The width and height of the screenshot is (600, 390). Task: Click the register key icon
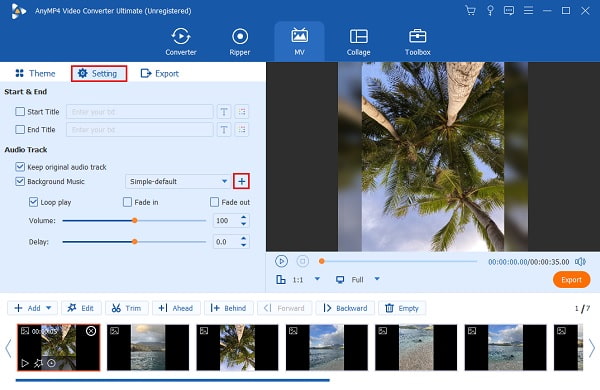[490, 10]
